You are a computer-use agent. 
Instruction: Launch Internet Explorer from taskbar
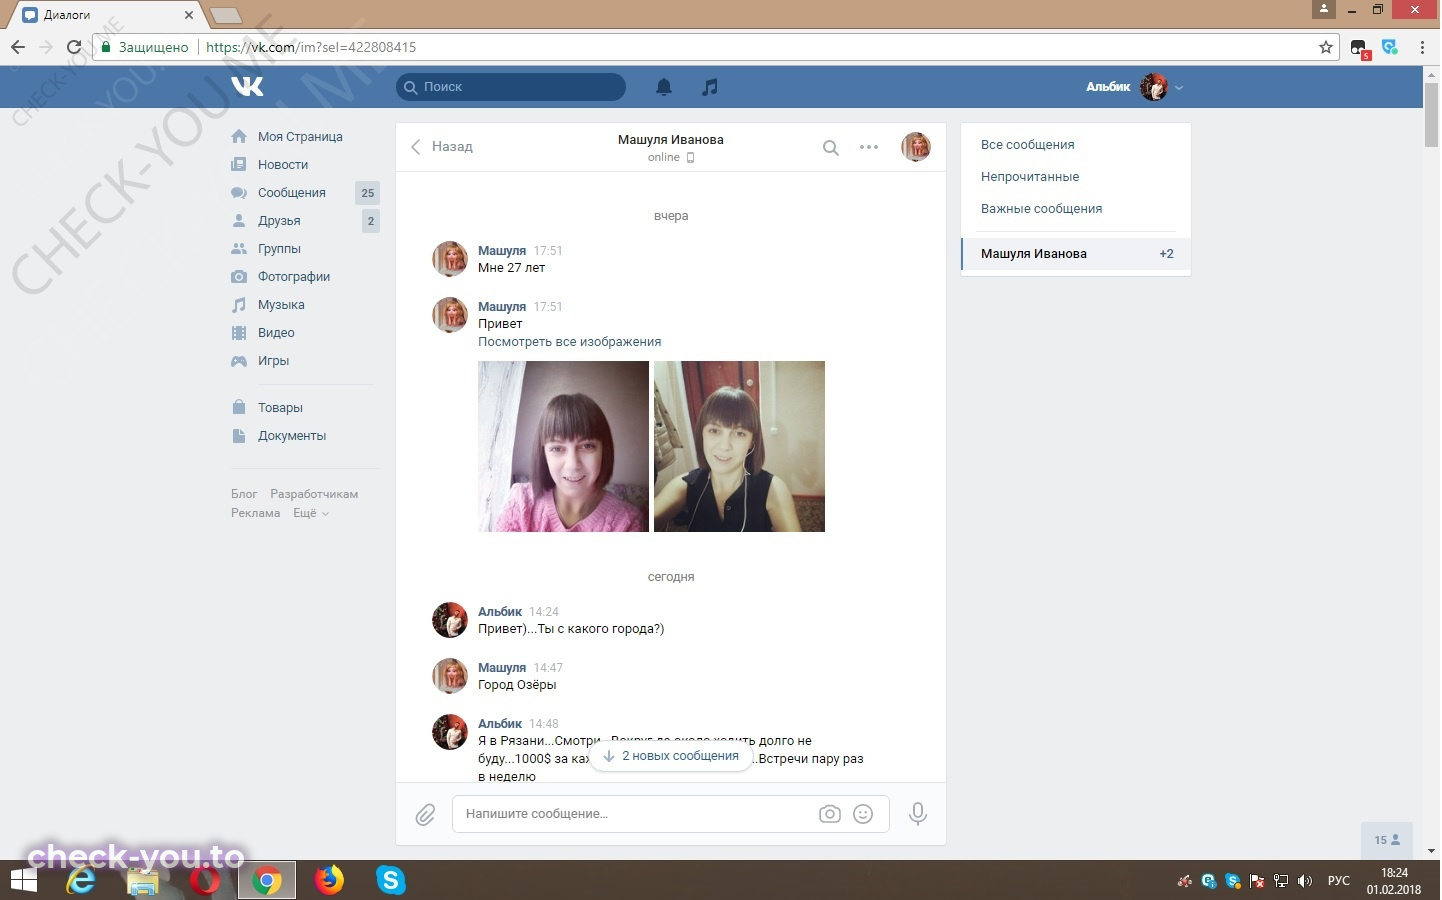(x=81, y=880)
